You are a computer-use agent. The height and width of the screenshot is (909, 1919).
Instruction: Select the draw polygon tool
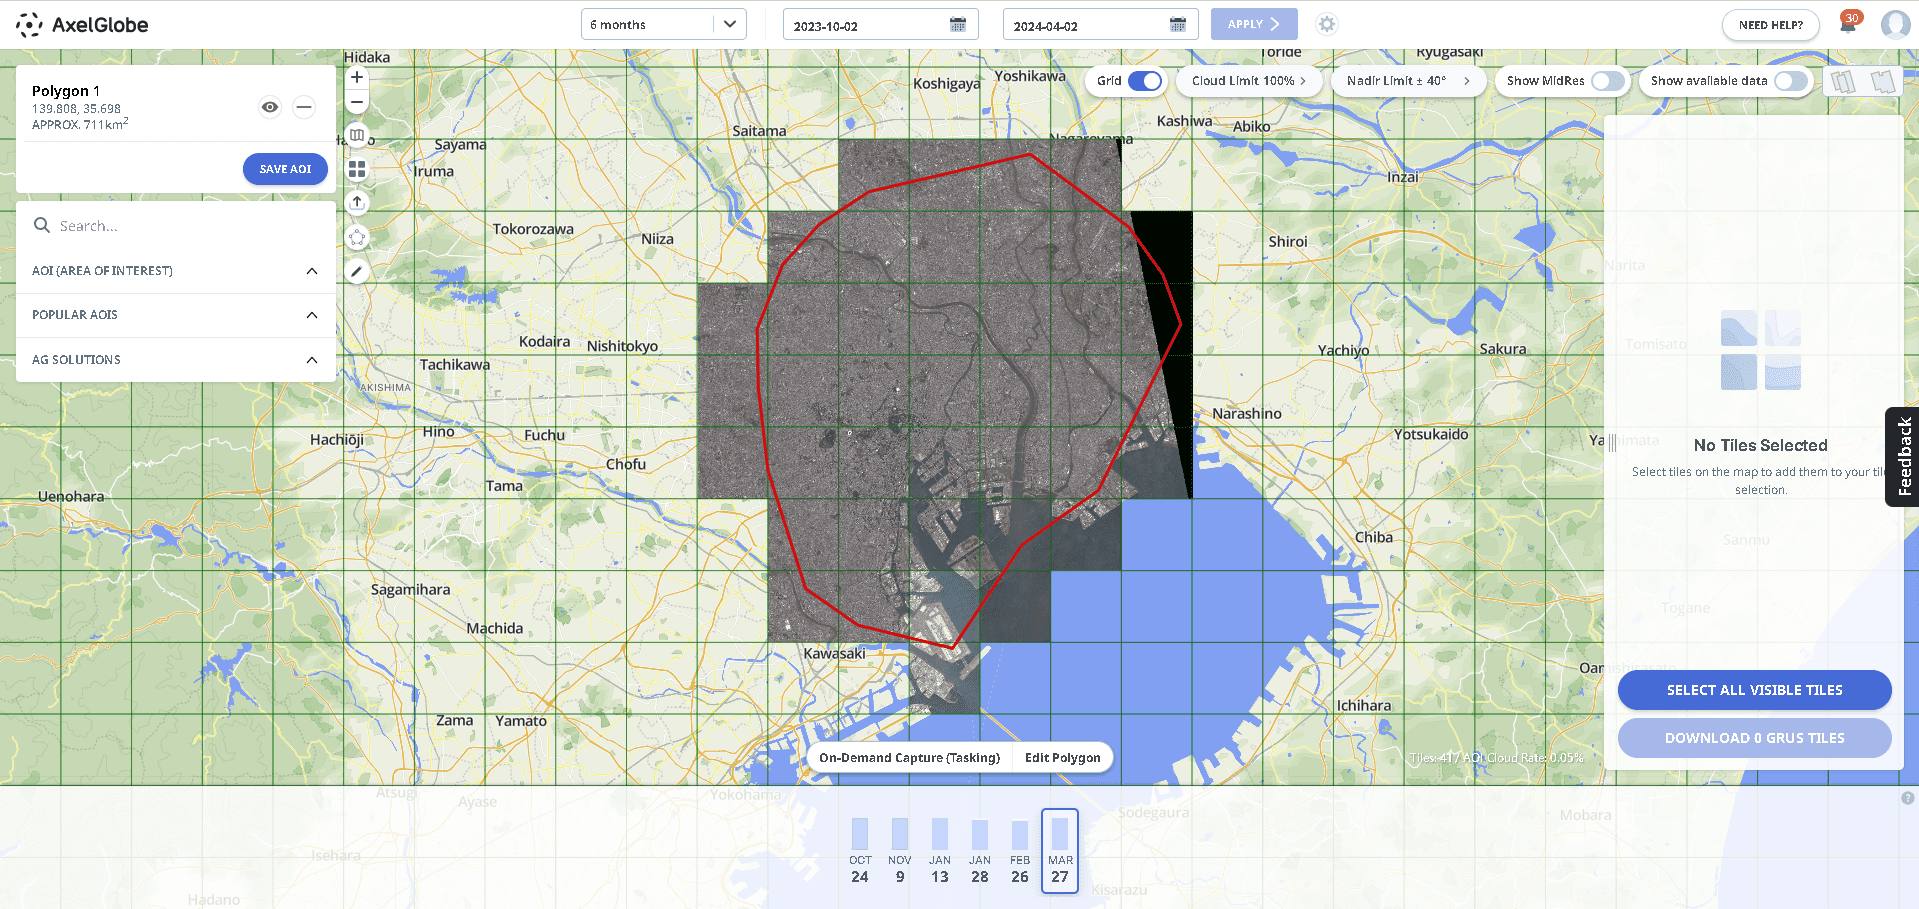tap(357, 237)
